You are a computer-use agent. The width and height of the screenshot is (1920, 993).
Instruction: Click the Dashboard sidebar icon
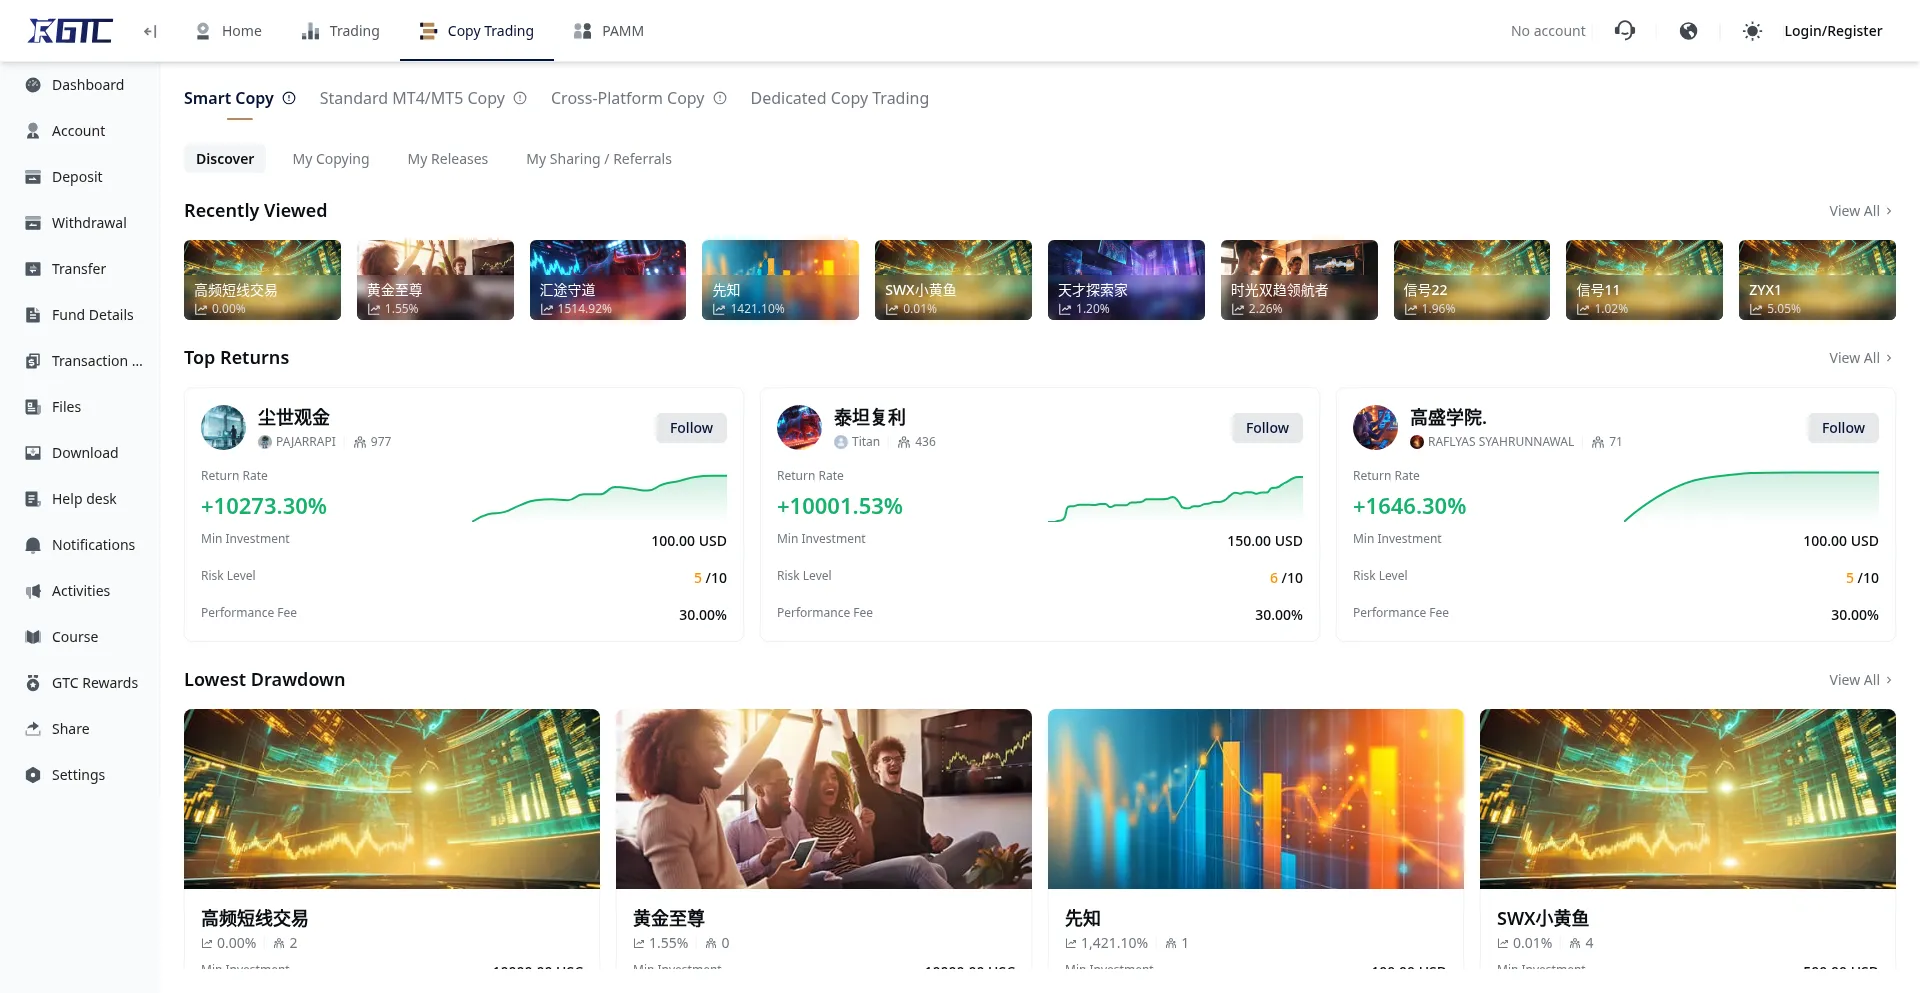[x=33, y=85]
